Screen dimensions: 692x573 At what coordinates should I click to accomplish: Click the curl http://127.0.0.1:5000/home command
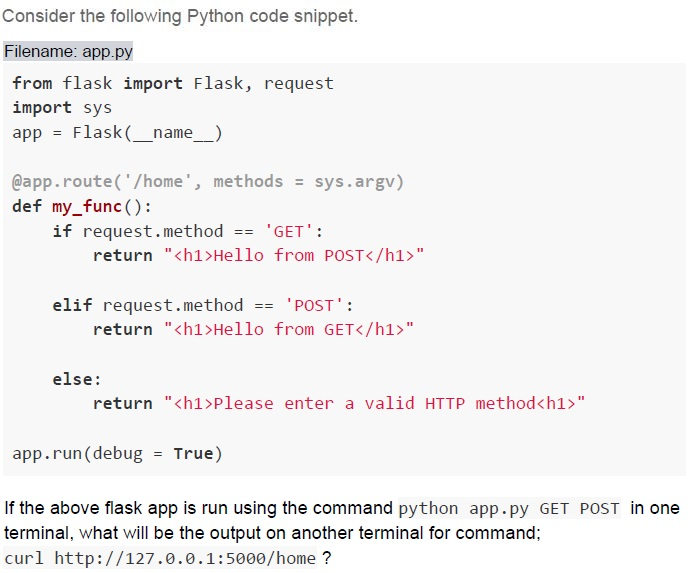click(160, 558)
